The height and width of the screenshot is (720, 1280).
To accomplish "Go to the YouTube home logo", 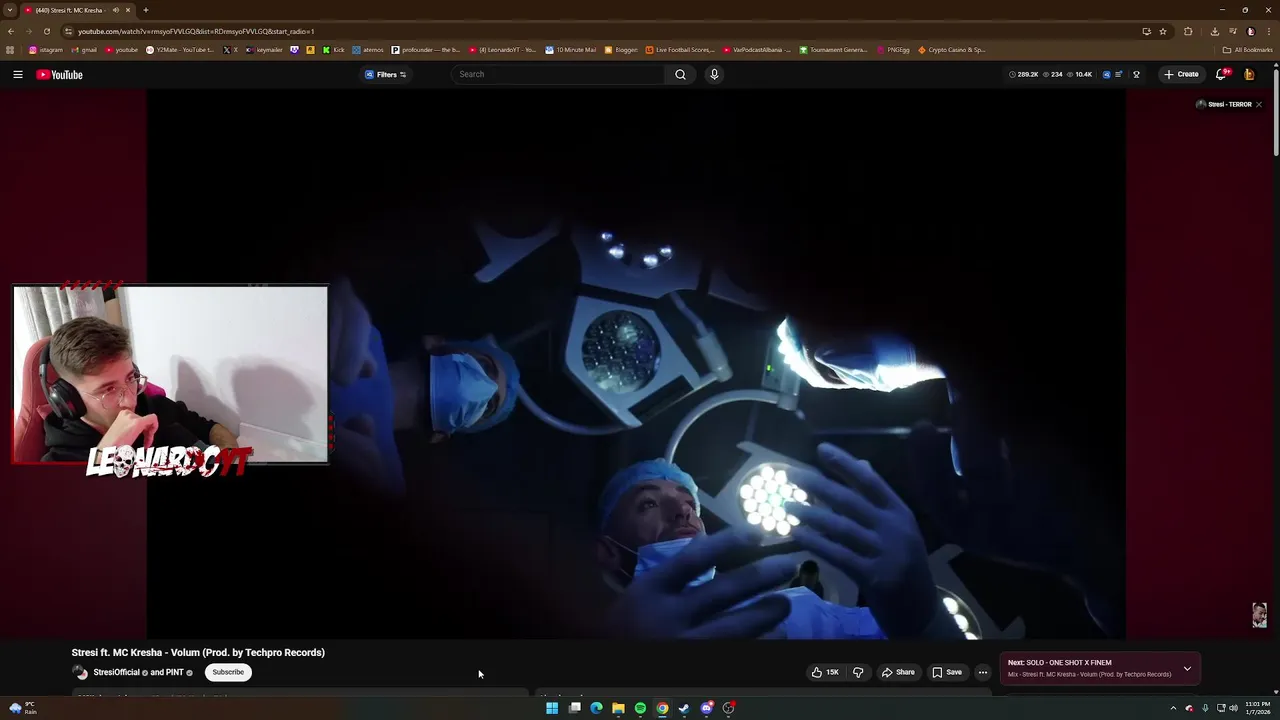I will click(59, 74).
